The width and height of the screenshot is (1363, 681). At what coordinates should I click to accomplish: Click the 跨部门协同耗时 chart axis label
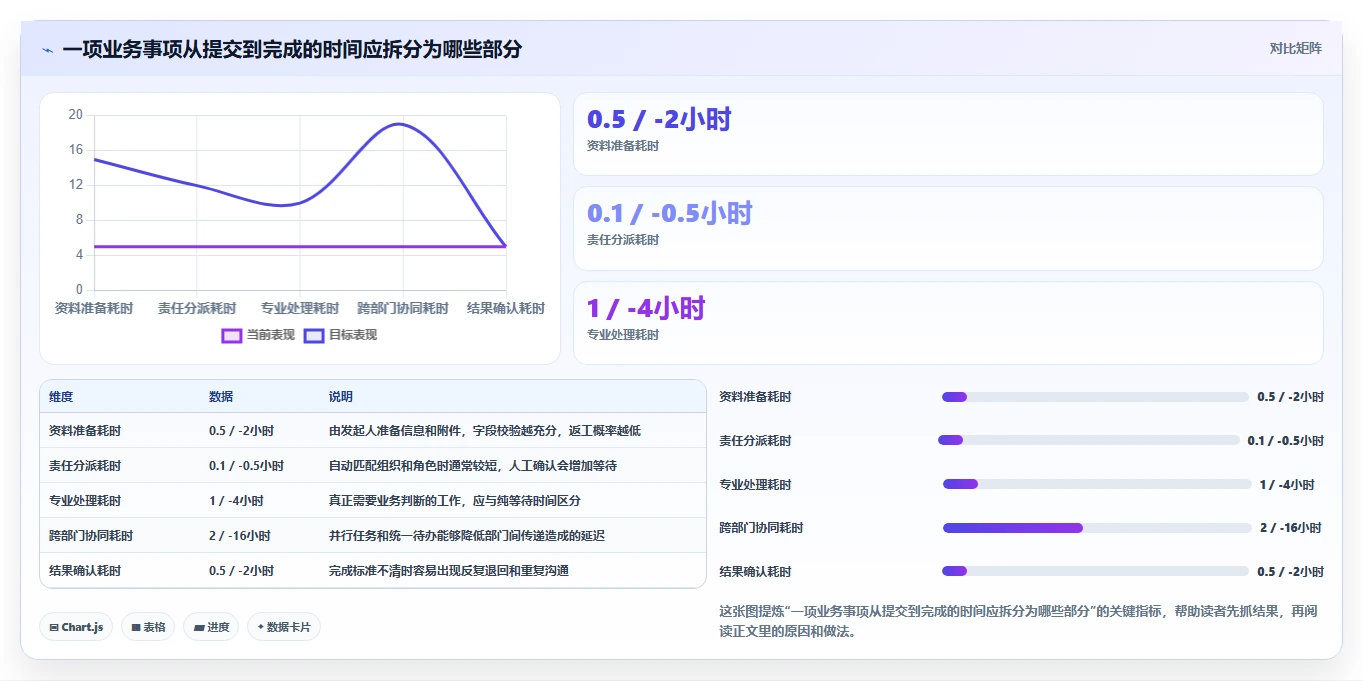[403, 308]
